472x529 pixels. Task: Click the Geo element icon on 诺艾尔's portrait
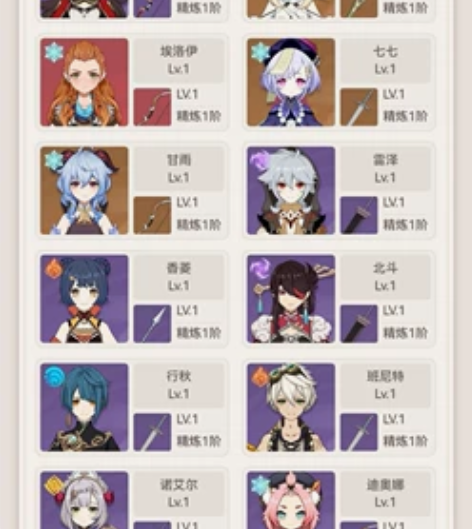(54, 485)
